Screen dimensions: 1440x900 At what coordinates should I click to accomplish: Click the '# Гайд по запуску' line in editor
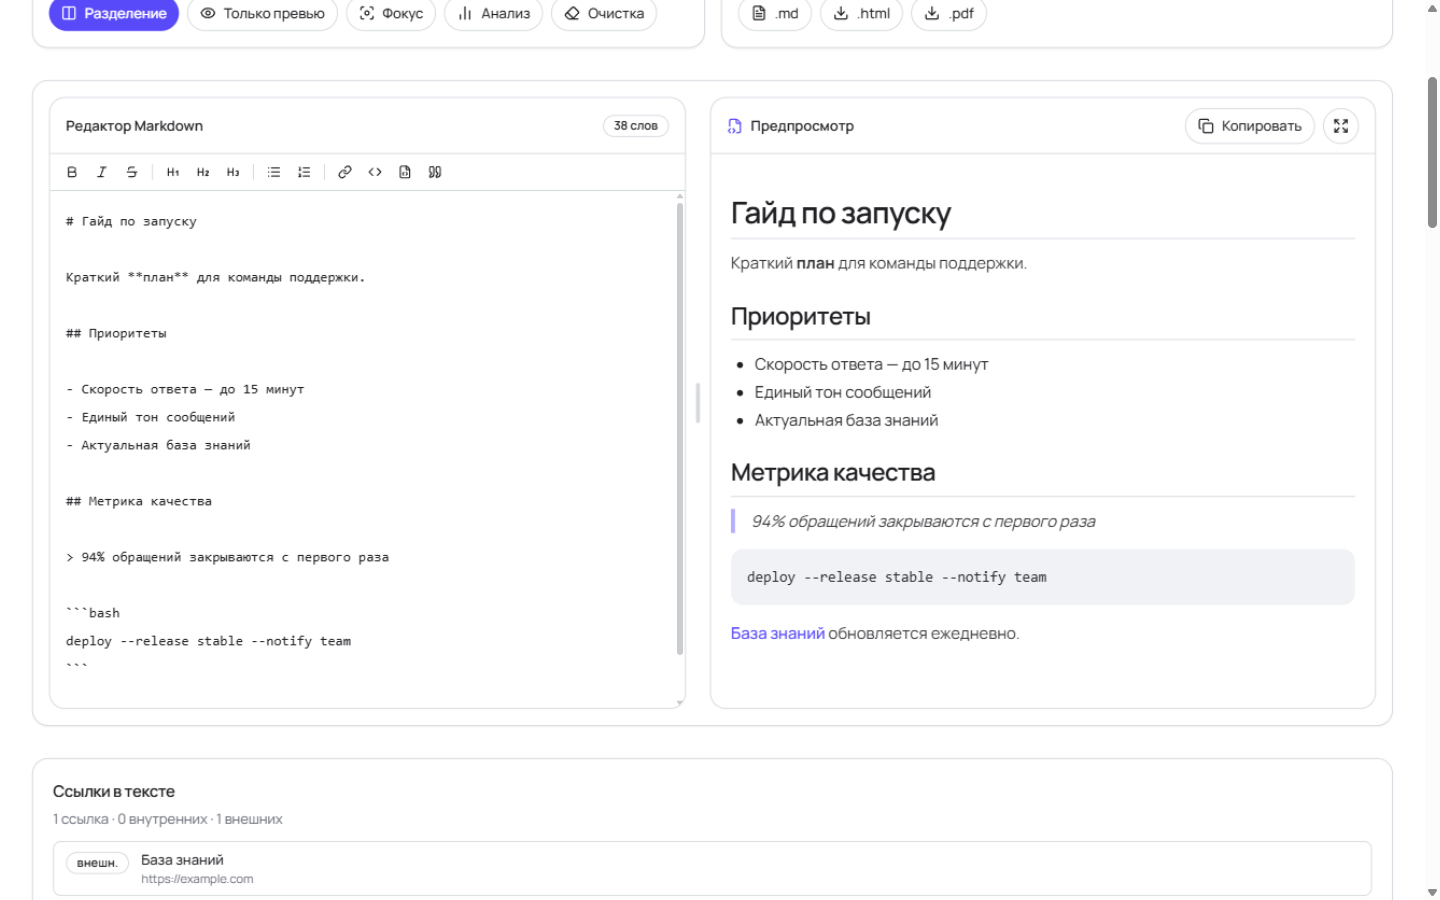pyautogui.click(x=131, y=221)
